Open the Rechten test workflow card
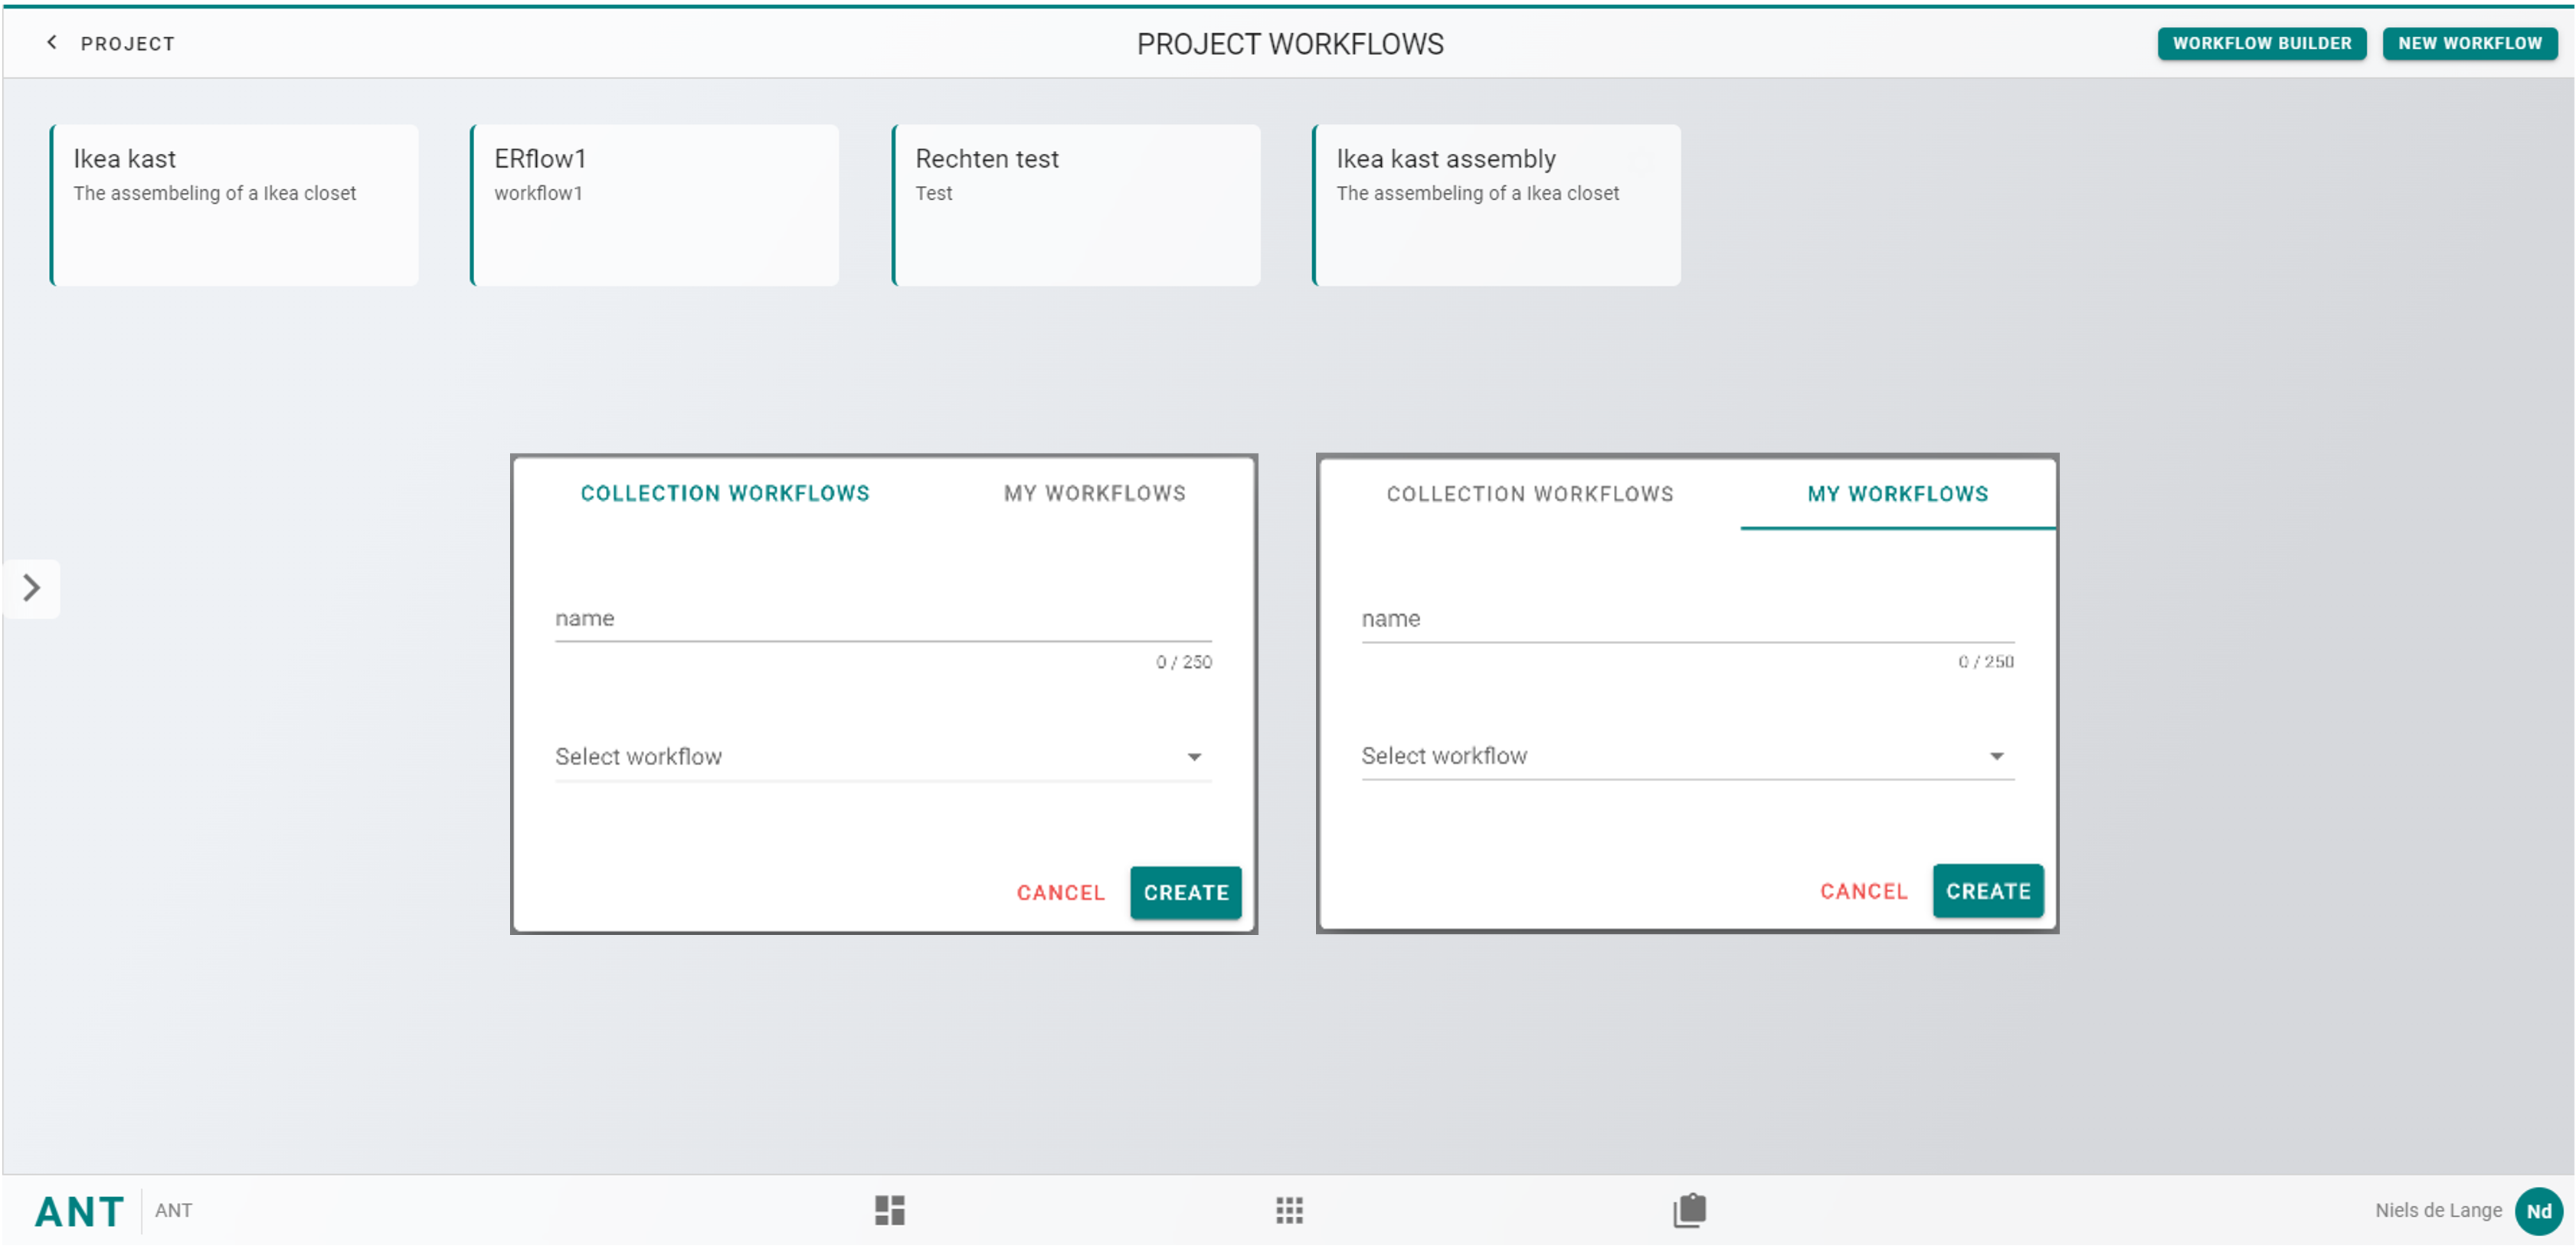The width and height of the screenshot is (2576, 1246). 1075,205
